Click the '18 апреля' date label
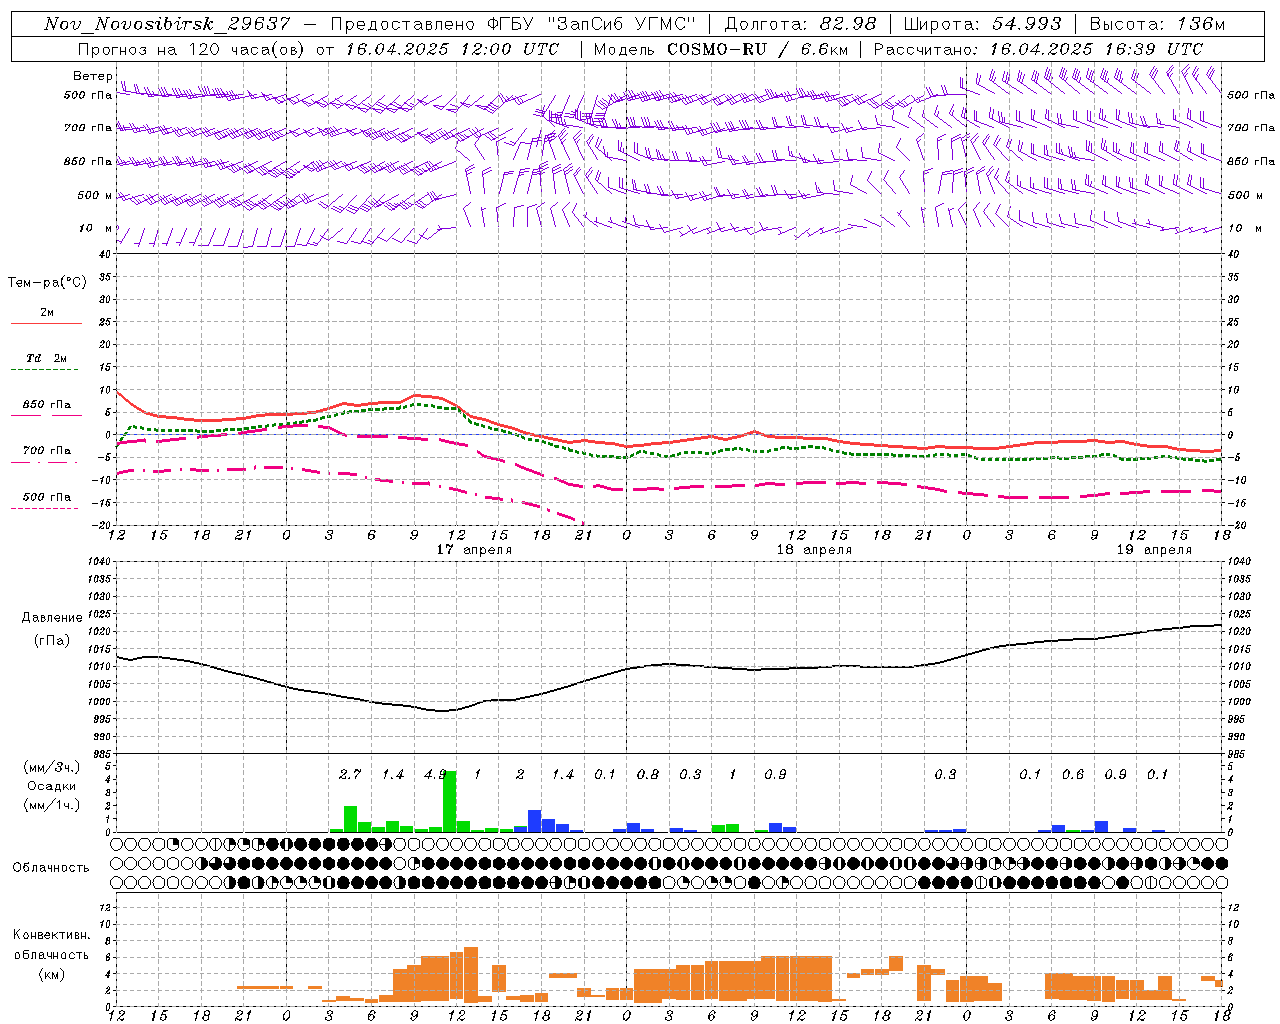This screenshot has height=1024, width=1280. click(814, 550)
